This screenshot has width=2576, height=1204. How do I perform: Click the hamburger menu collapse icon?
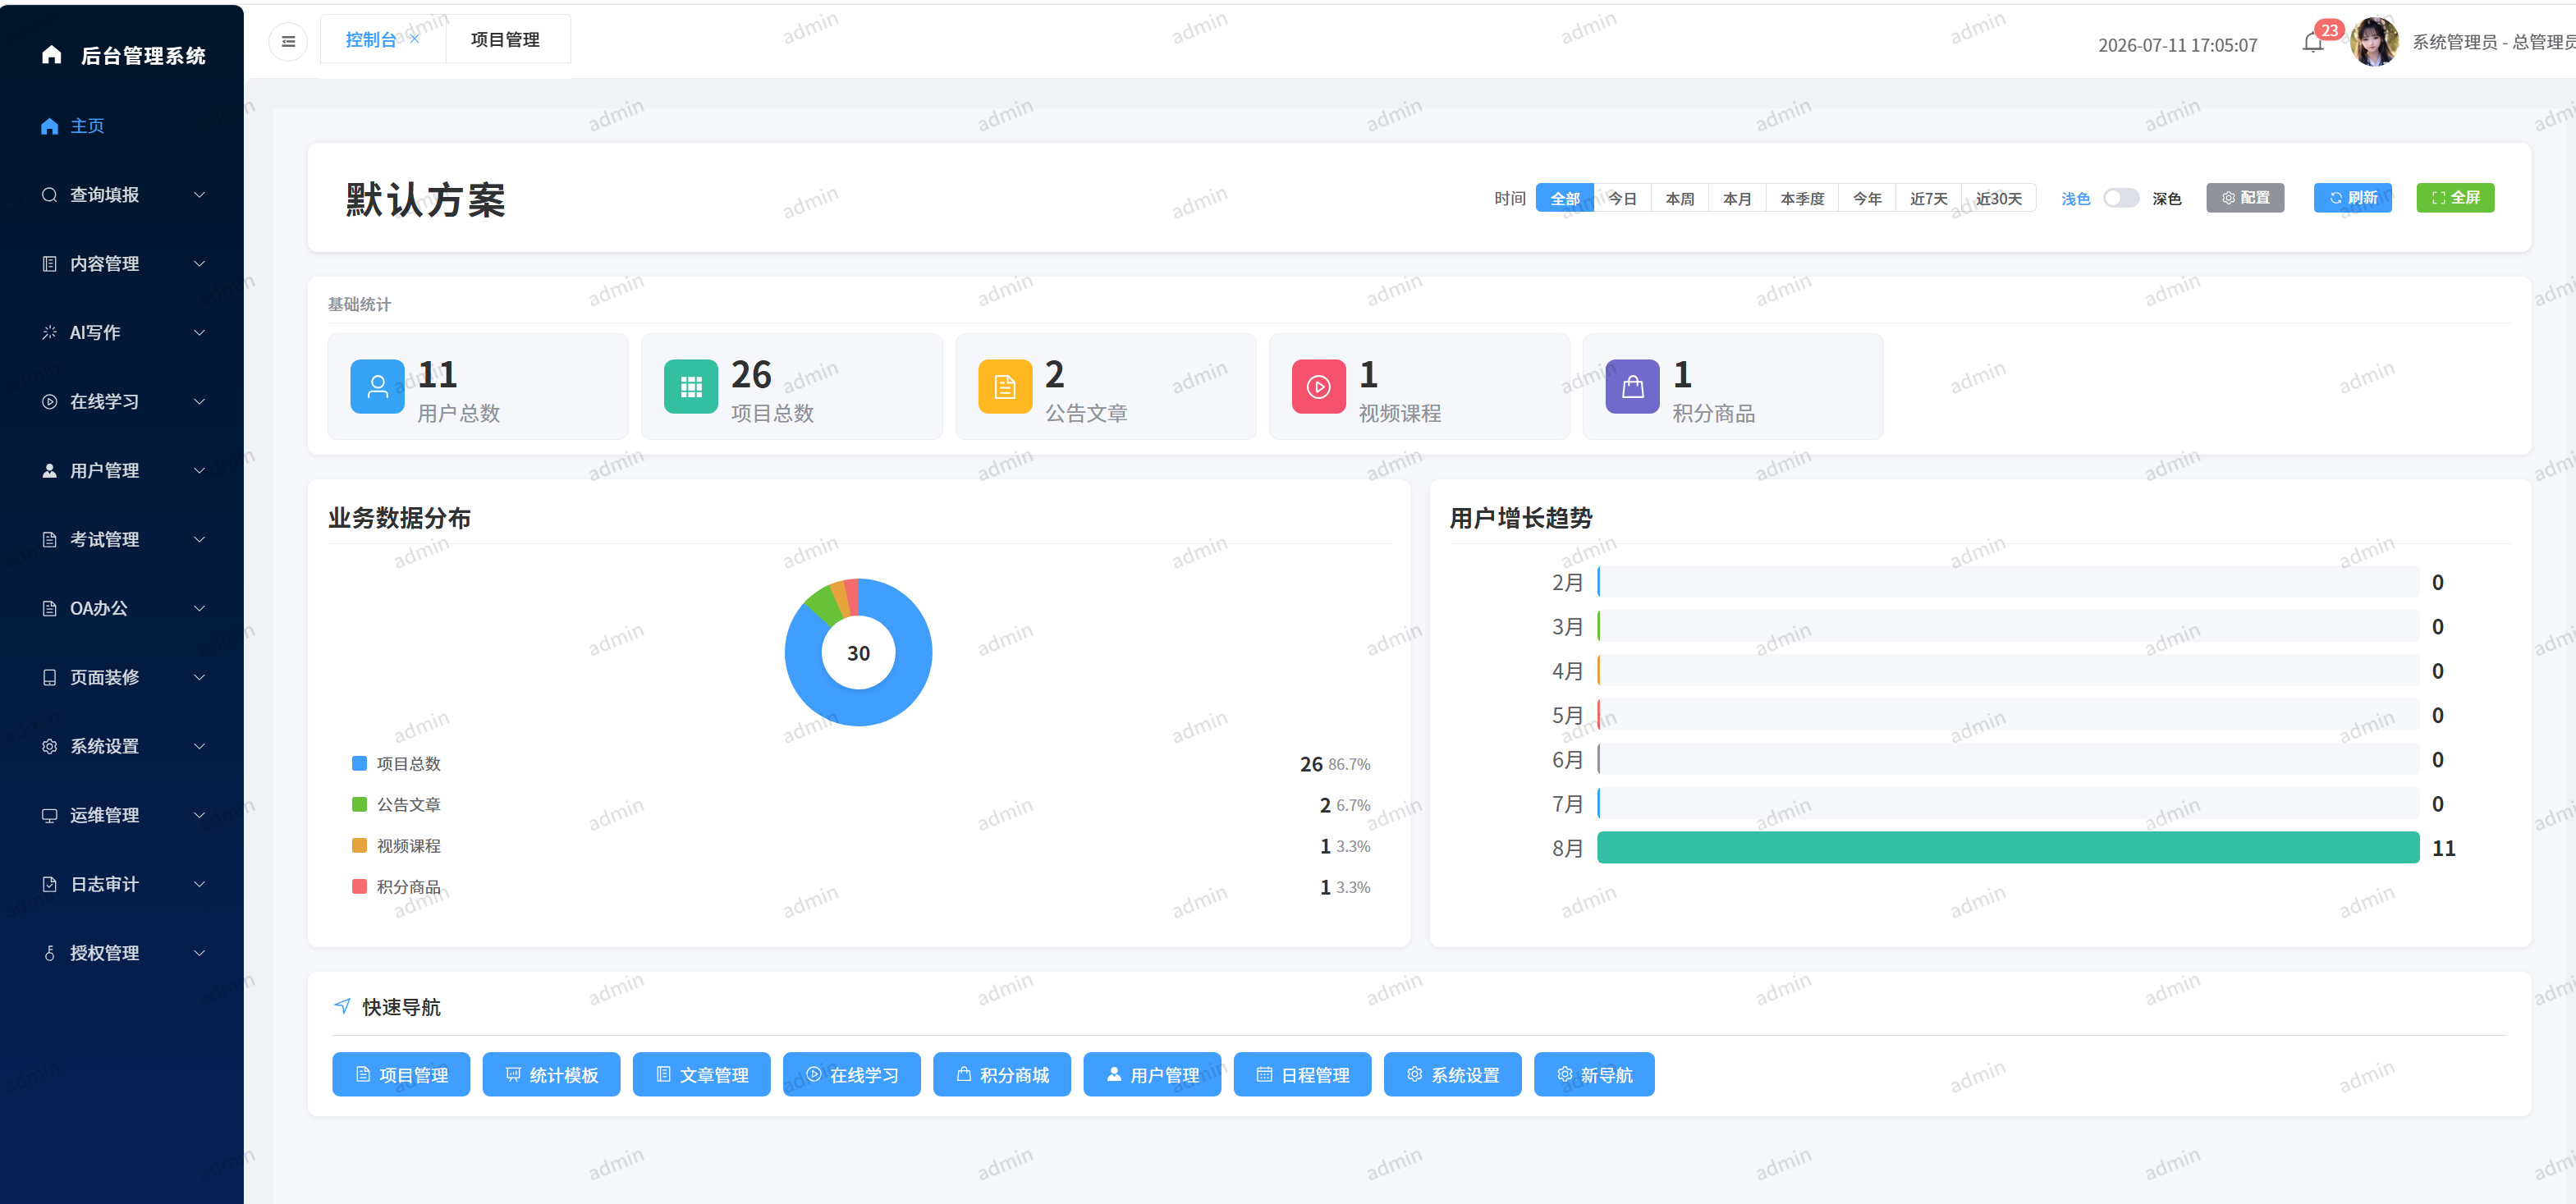click(288, 41)
